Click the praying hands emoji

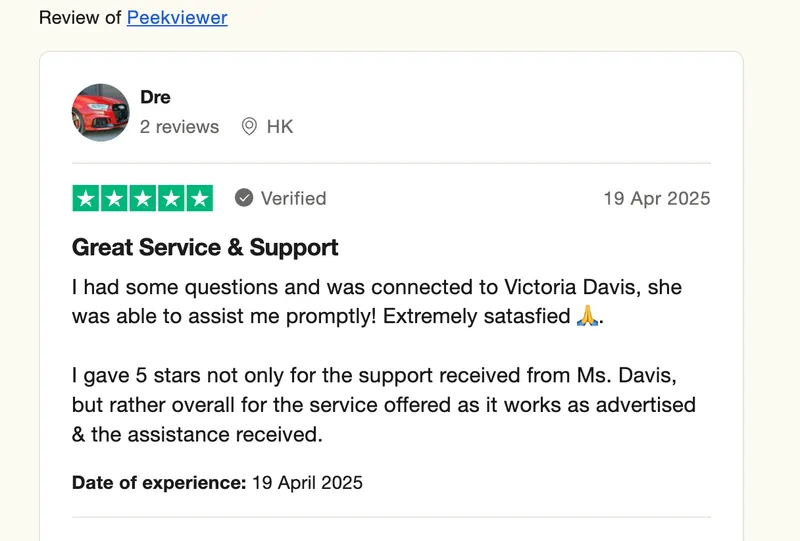point(589,316)
